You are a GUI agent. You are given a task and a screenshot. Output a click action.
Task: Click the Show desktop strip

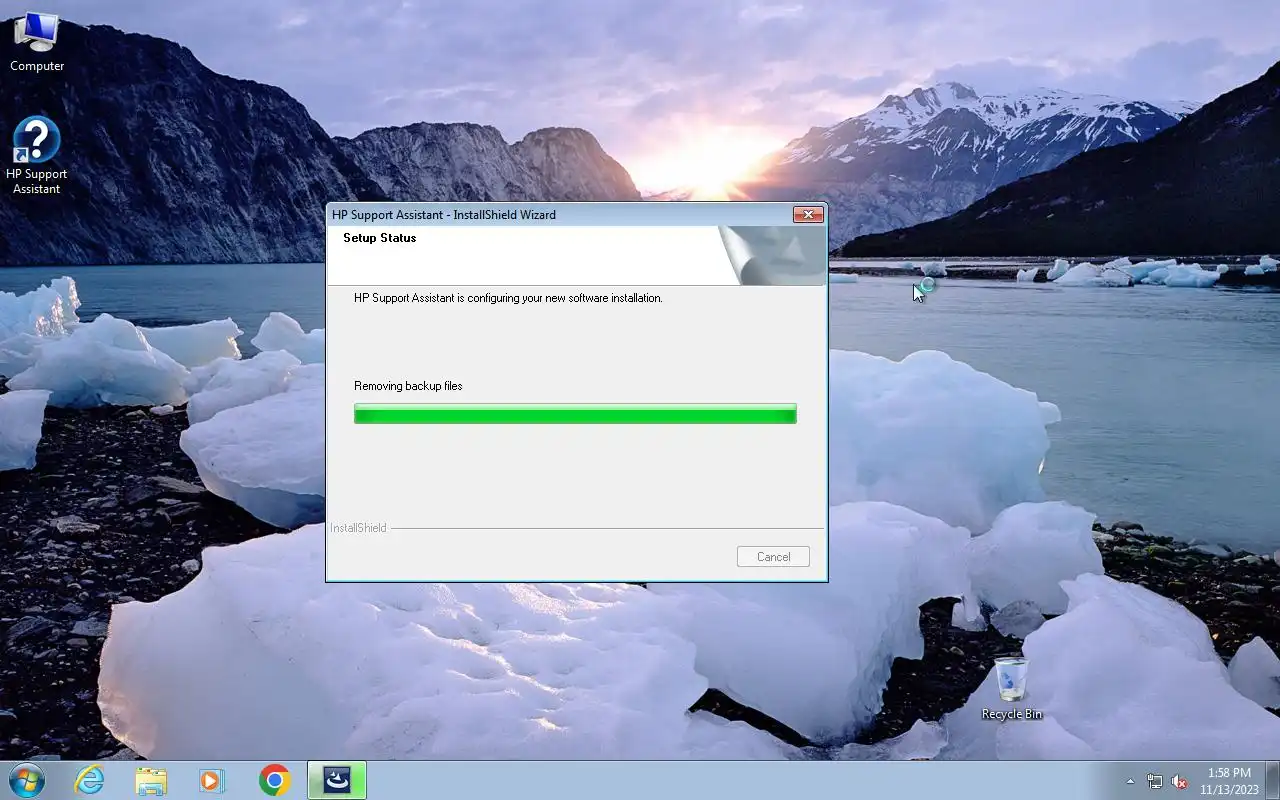point(1273,780)
